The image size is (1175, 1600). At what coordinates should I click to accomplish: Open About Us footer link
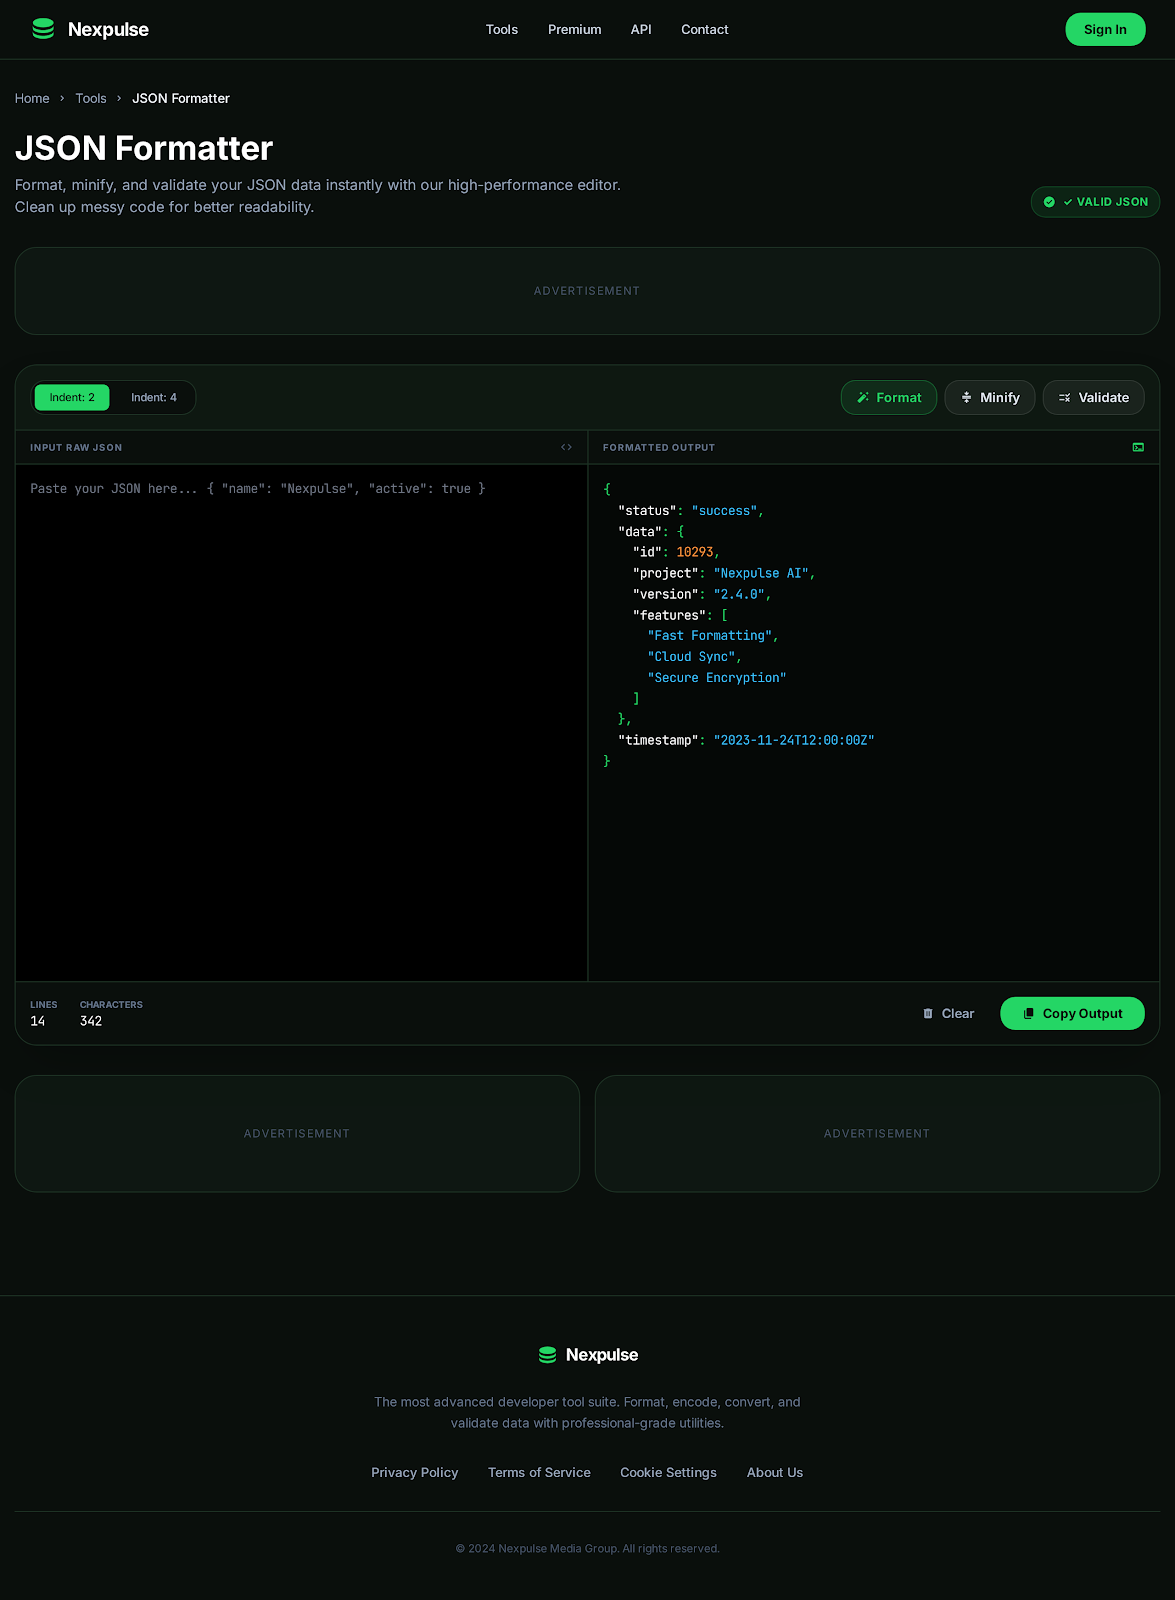[775, 1472]
